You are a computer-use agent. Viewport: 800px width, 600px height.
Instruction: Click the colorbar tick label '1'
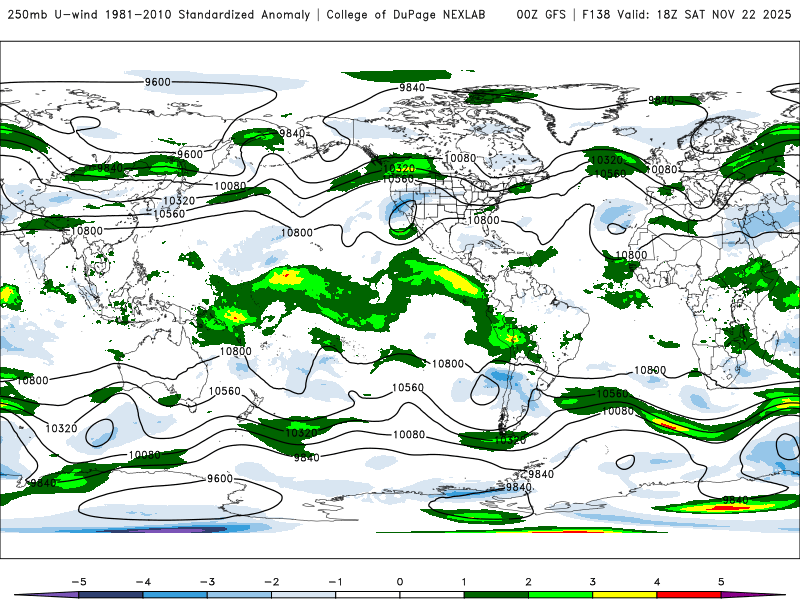point(464,582)
